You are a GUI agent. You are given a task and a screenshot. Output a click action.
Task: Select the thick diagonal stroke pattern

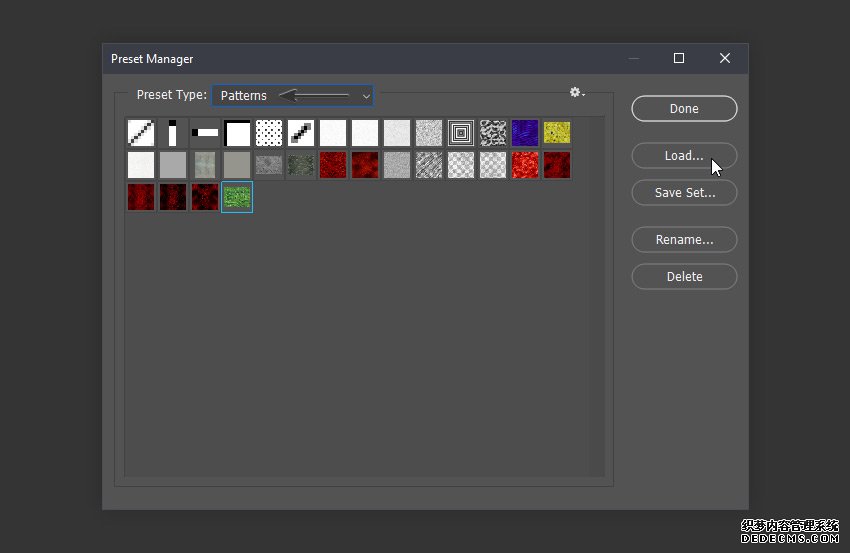tap(301, 133)
